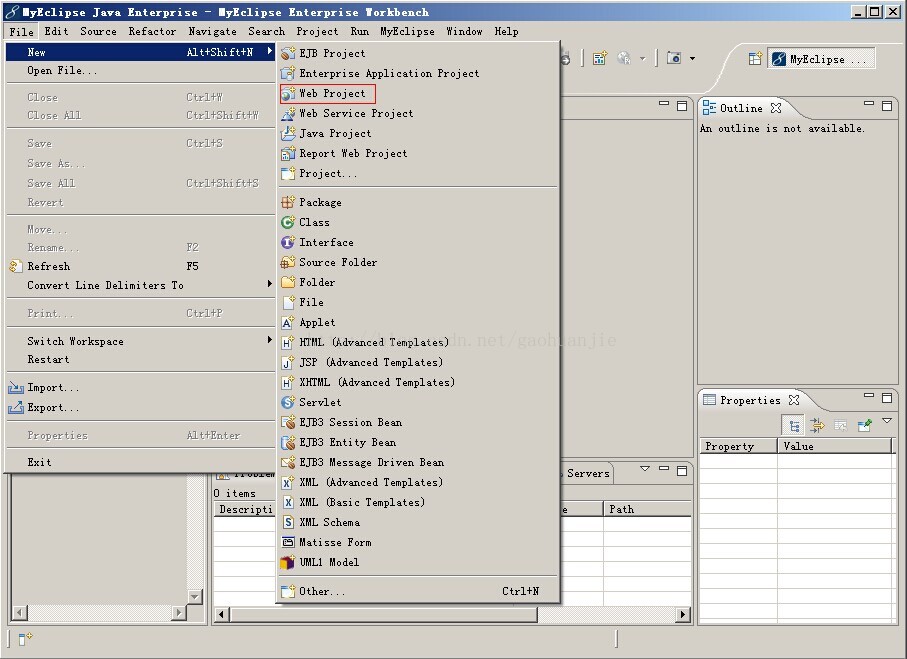Image resolution: width=907 pixels, height=659 pixels.
Task: Click Open File... in File menu
Action: point(140,71)
